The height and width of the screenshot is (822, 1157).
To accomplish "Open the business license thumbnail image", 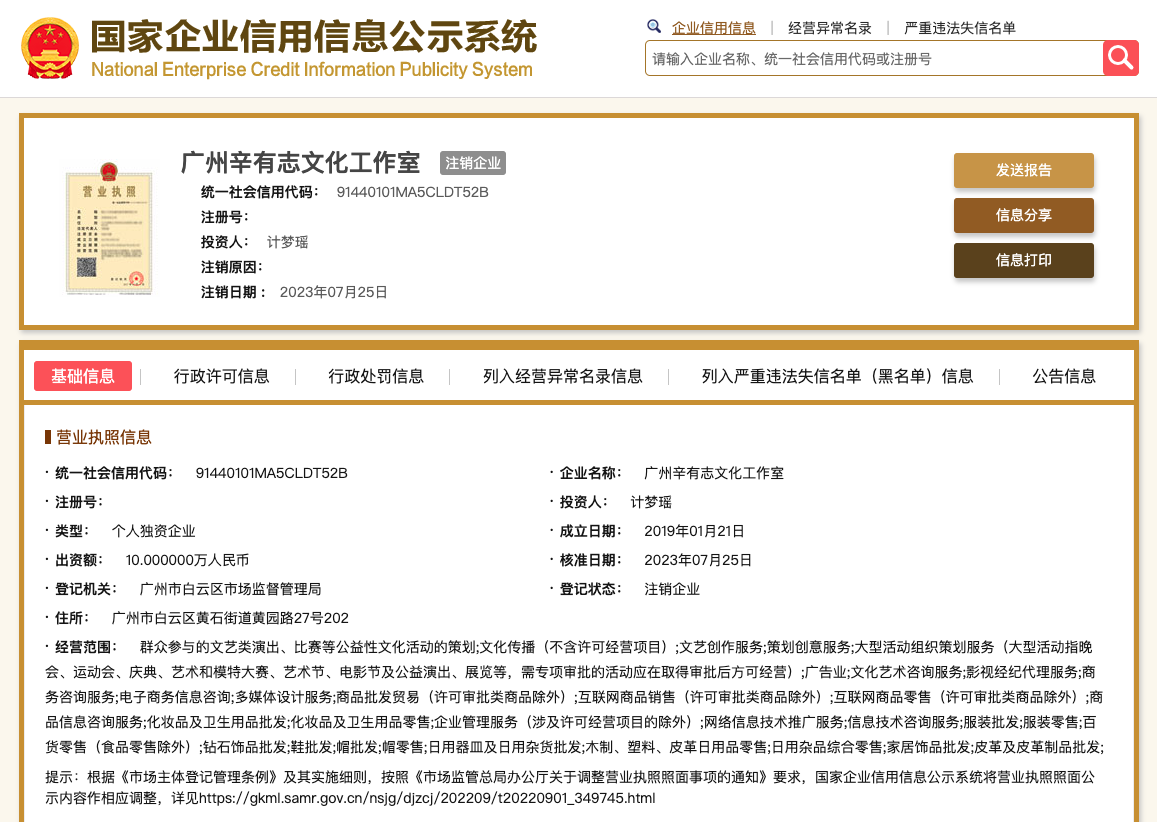I will click(x=109, y=229).
